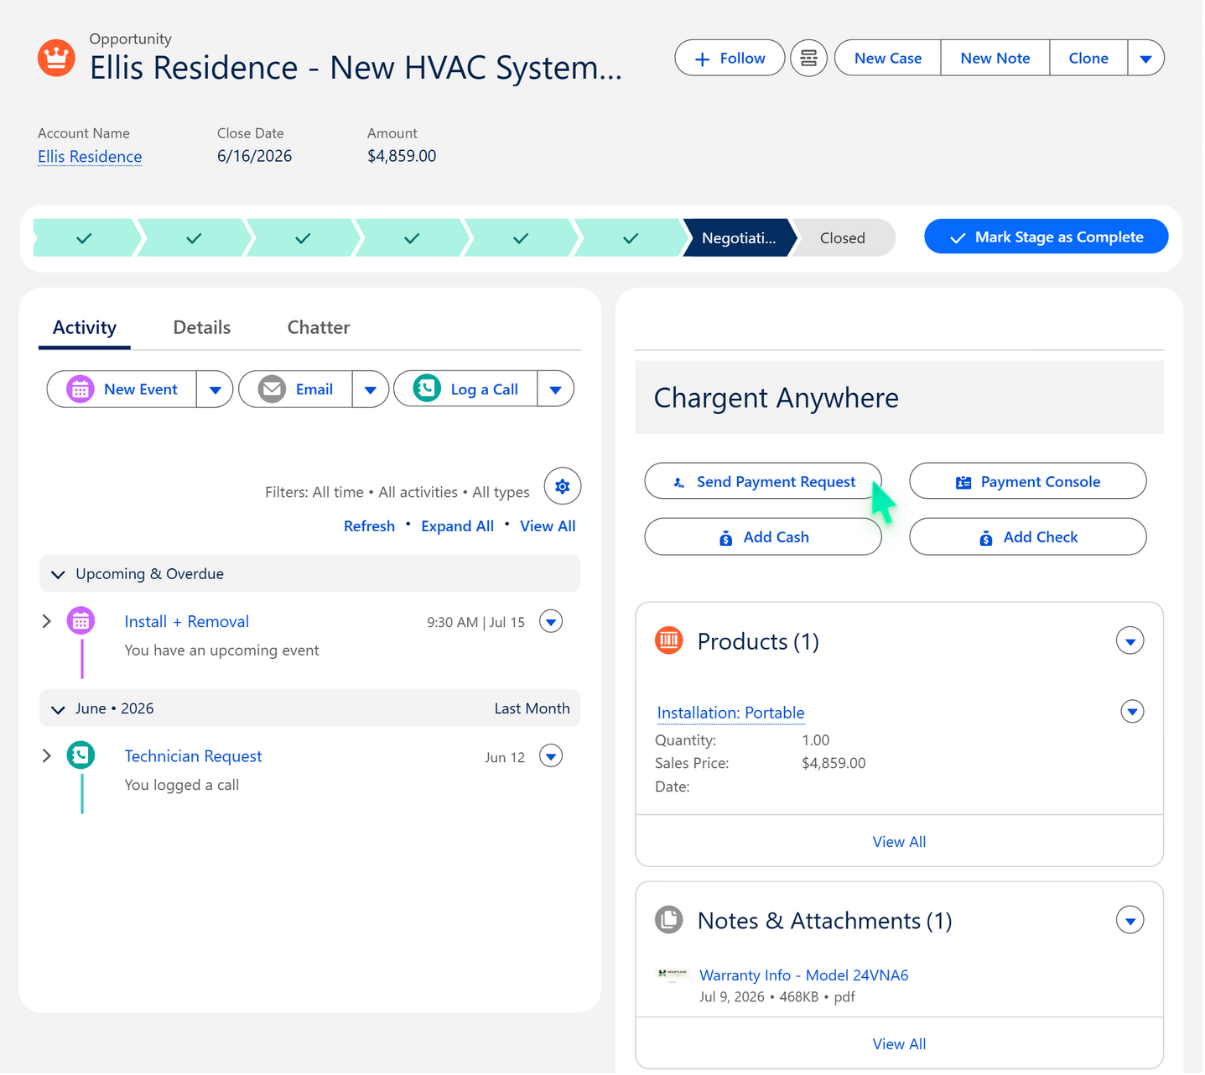1205x1075 pixels.
Task: Select the Closed stage in path
Action: pyautogui.click(x=843, y=238)
